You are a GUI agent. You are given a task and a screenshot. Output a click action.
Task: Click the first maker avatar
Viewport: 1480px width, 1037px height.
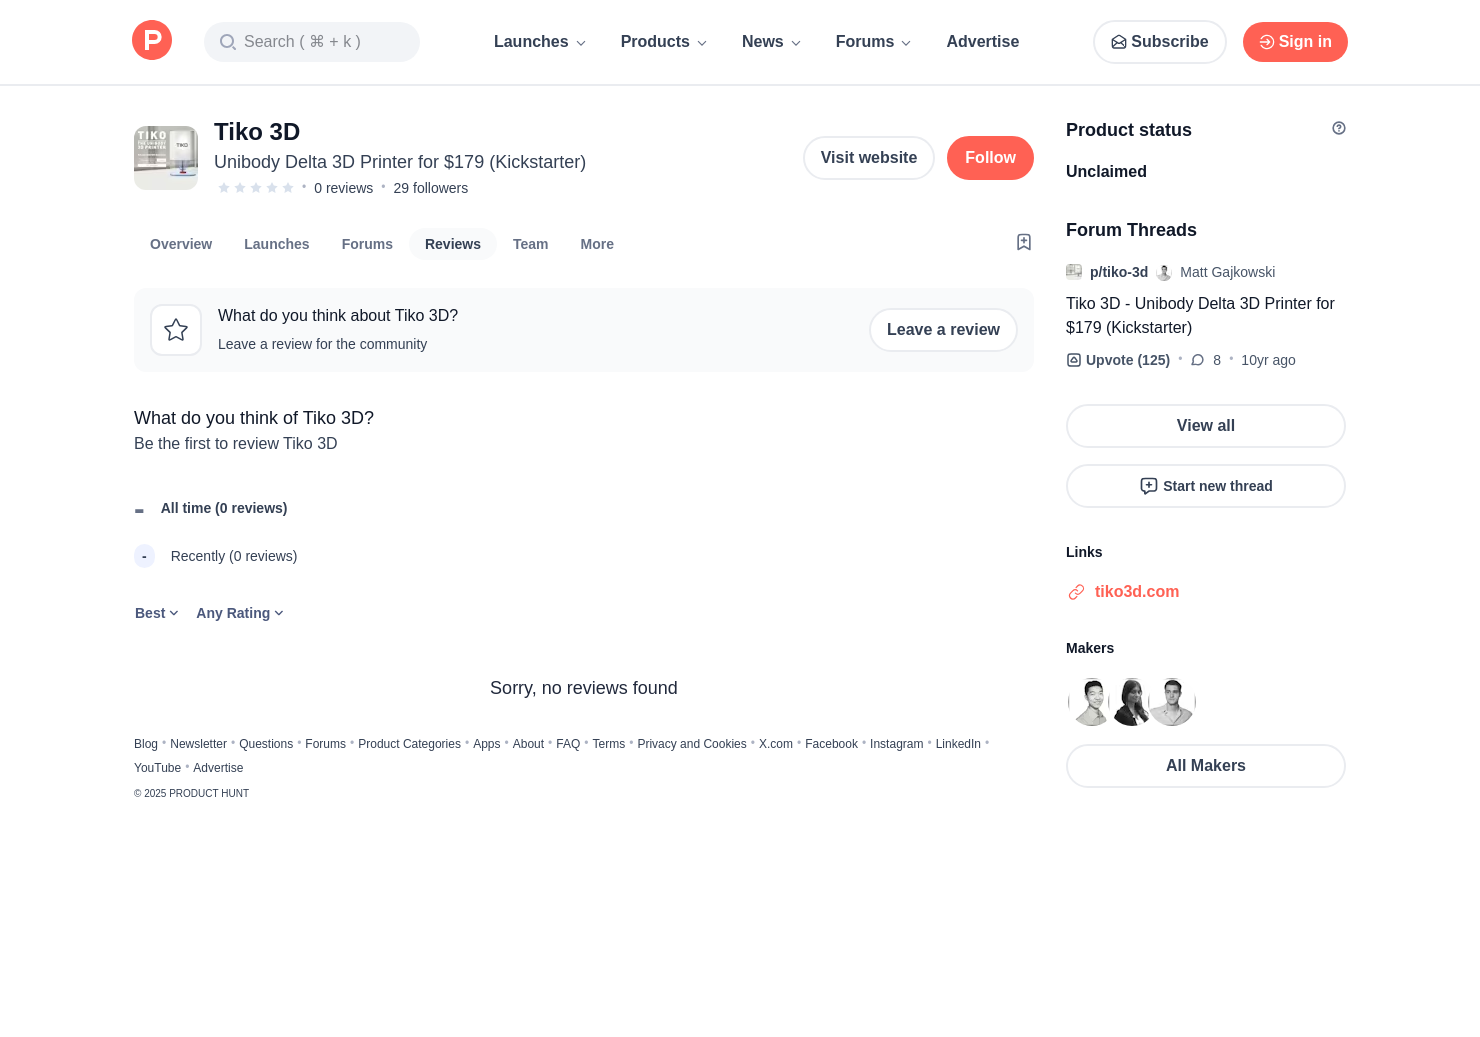pyautogui.click(x=1092, y=702)
